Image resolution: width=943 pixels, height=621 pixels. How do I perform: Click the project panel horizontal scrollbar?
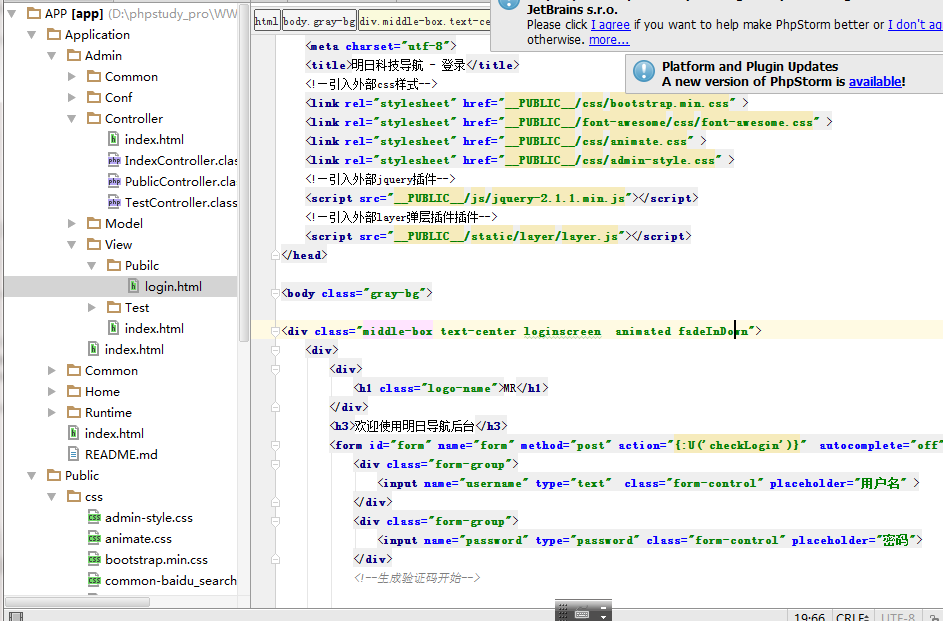pyautogui.click(x=78, y=602)
